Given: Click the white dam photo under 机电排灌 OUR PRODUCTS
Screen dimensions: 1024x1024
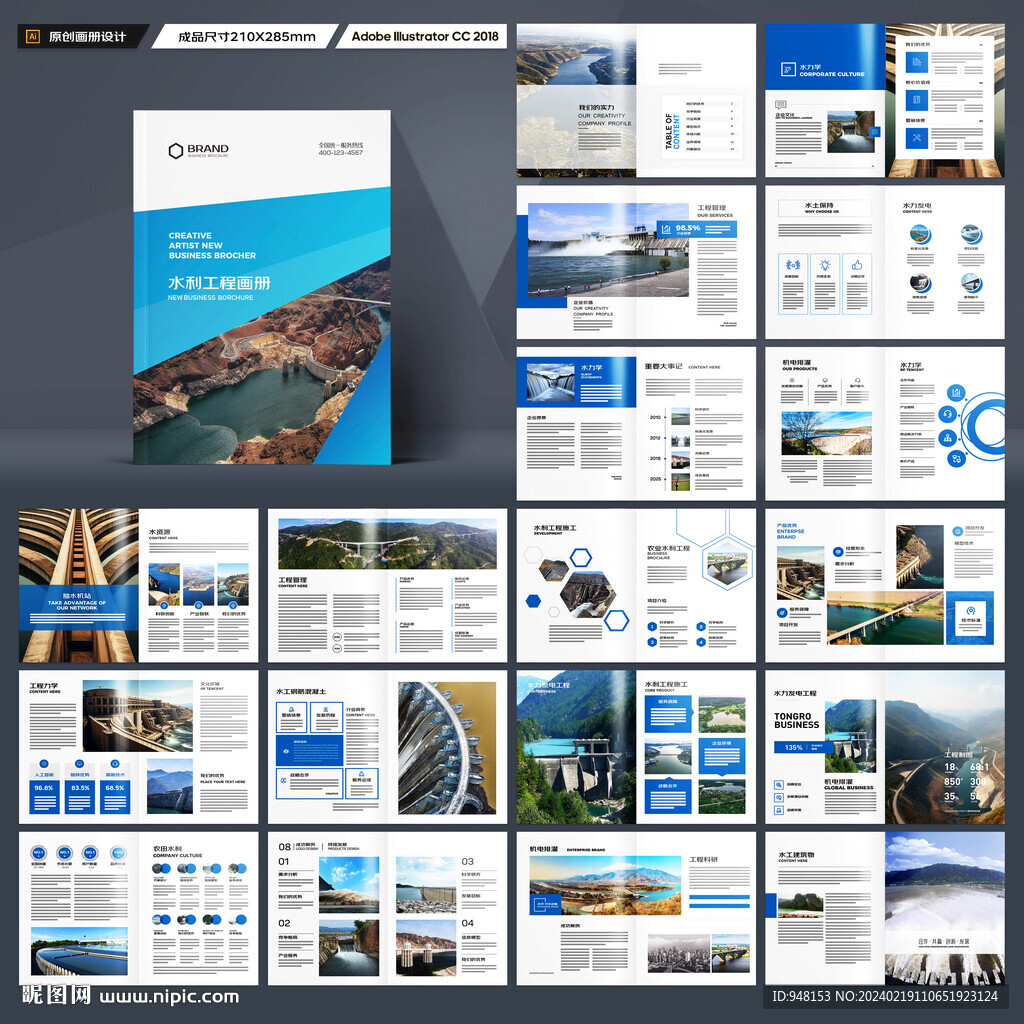Looking at the screenshot, I should pos(826,434).
